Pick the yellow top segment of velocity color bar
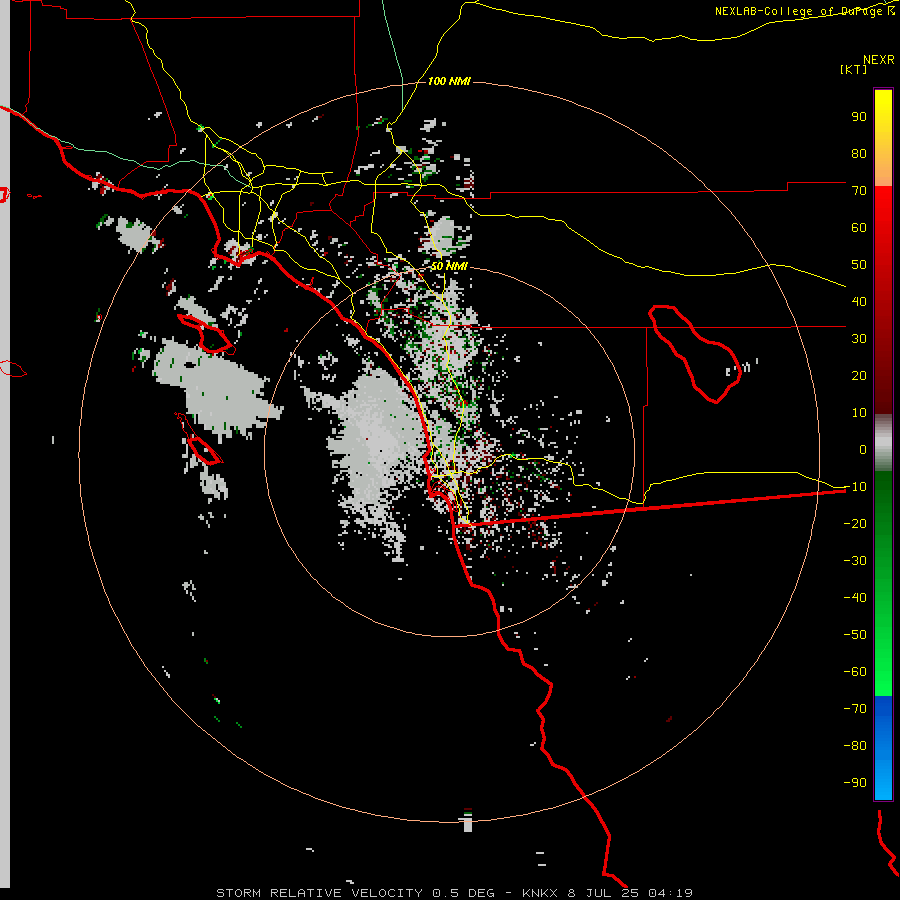Image resolution: width=900 pixels, height=900 pixels. coord(883,138)
